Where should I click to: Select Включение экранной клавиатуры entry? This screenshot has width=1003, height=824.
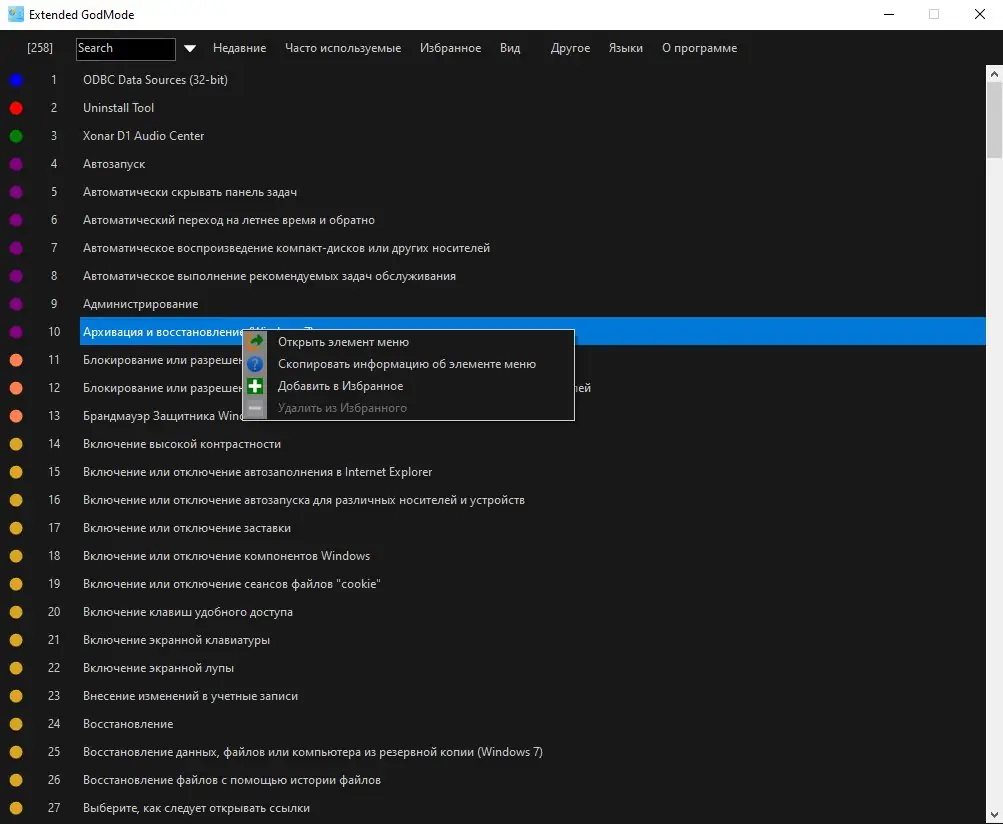tap(177, 640)
